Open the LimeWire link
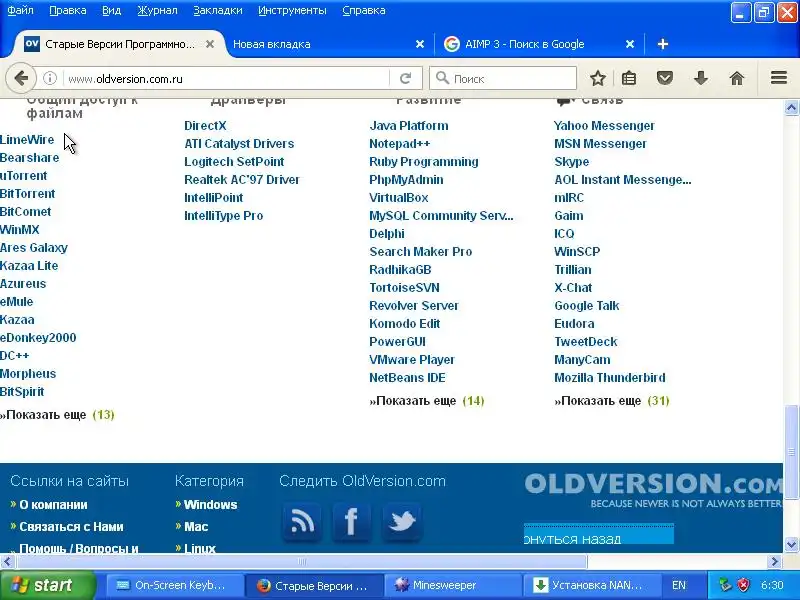The height and width of the screenshot is (600, 800). pos(27,140)
